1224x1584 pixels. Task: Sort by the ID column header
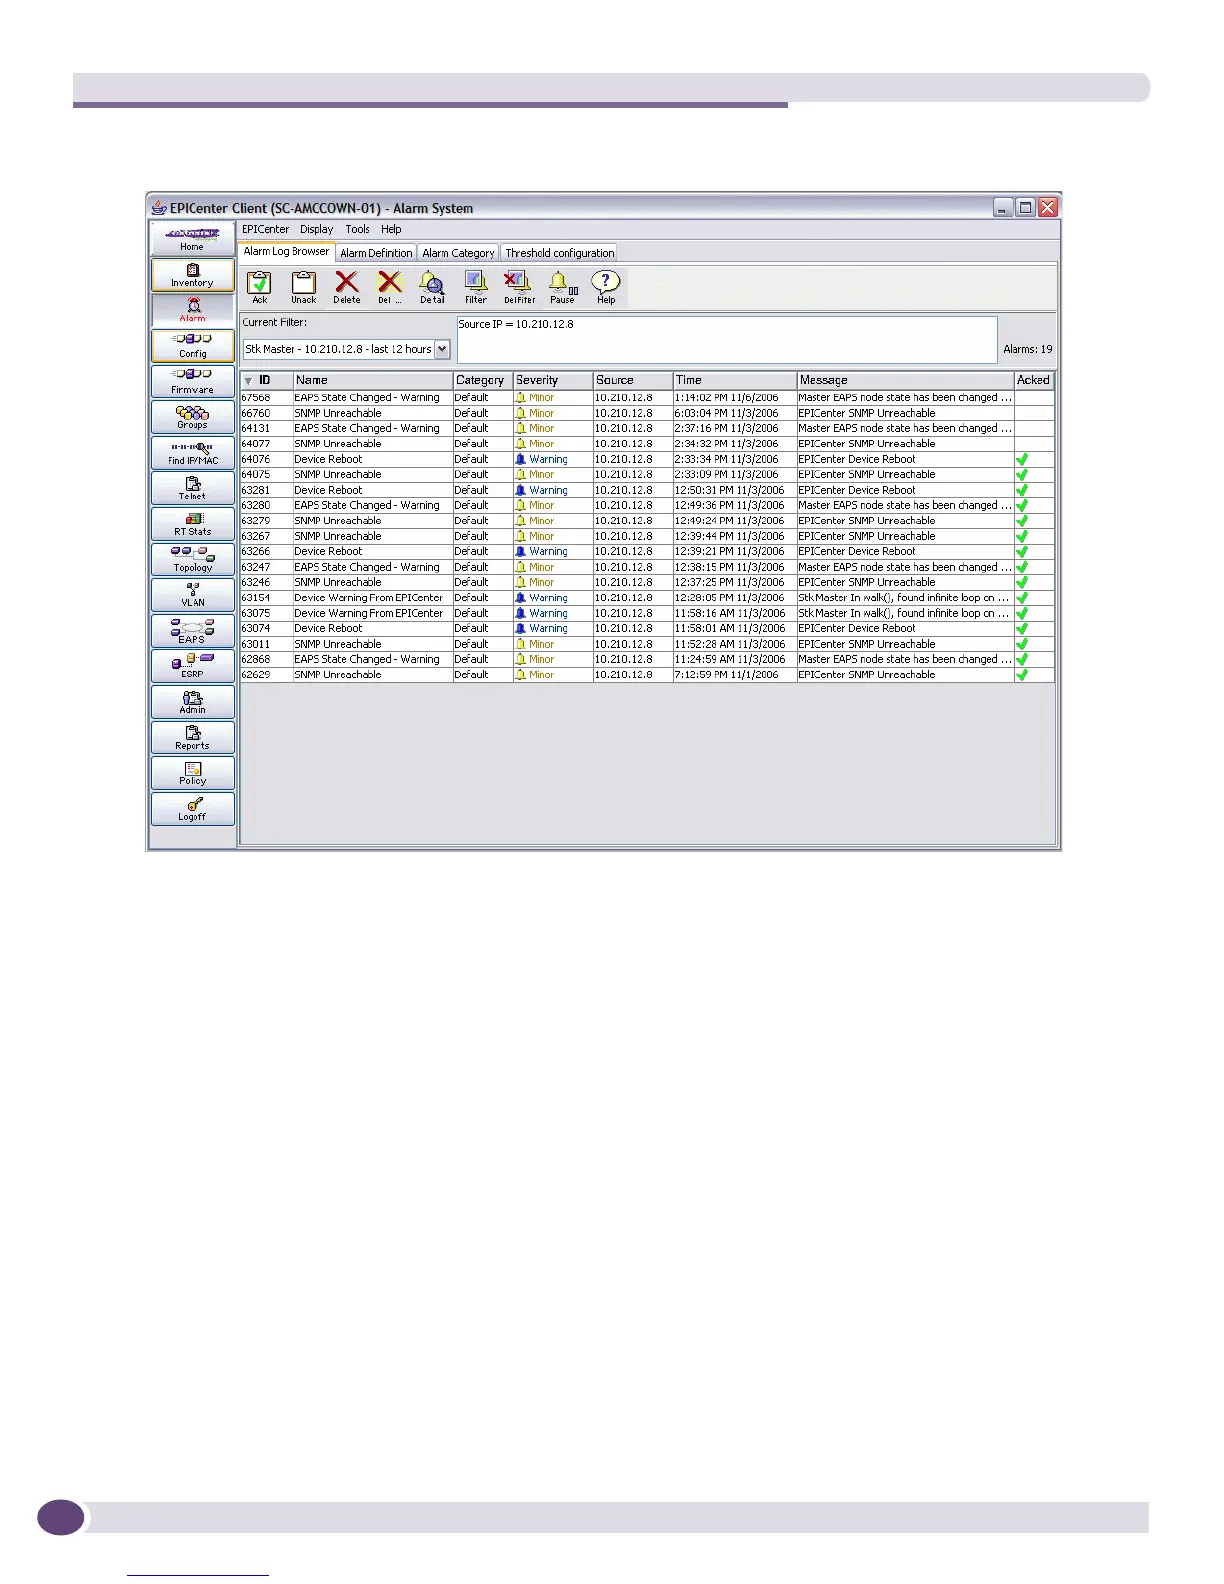click(x=266, y=380)
